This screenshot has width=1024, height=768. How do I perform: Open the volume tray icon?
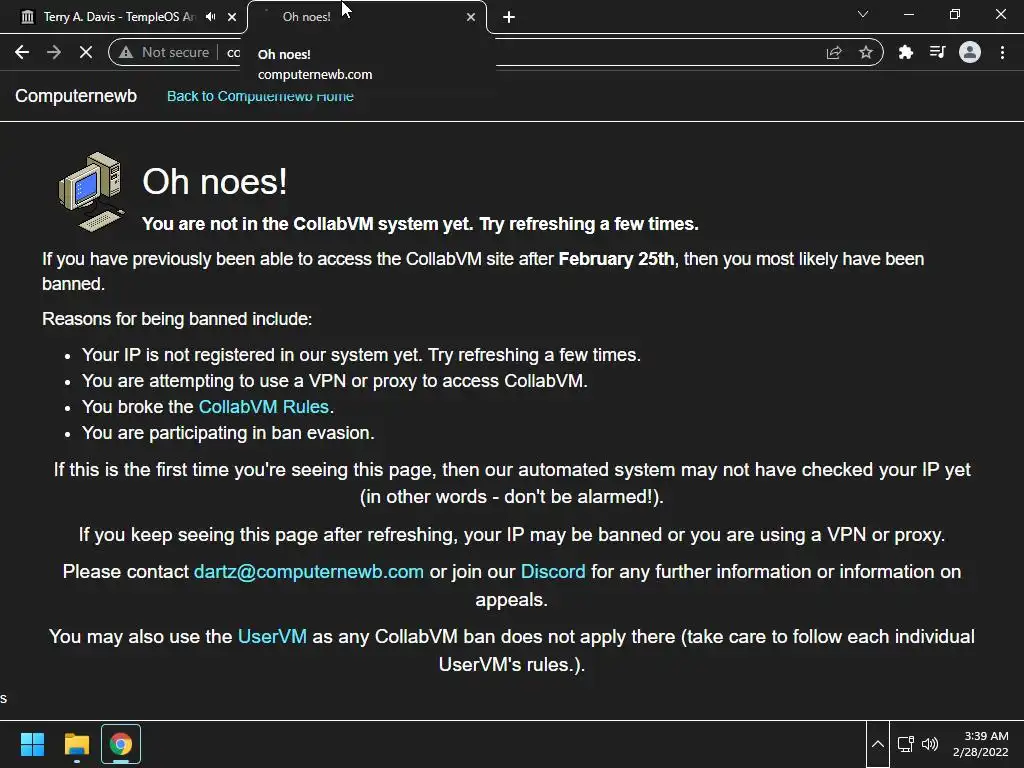(930, 744)
